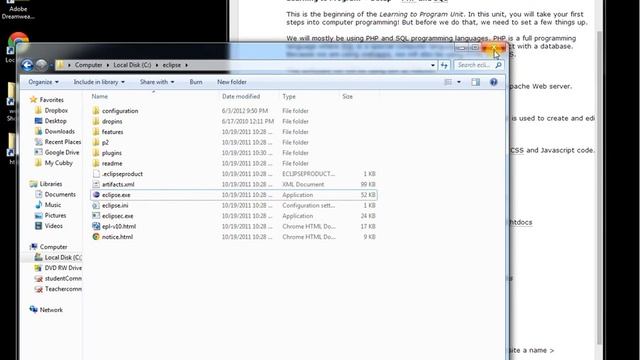
Task: Change view with the views icon
Action: pyautogui.click(x=448, y=82)
